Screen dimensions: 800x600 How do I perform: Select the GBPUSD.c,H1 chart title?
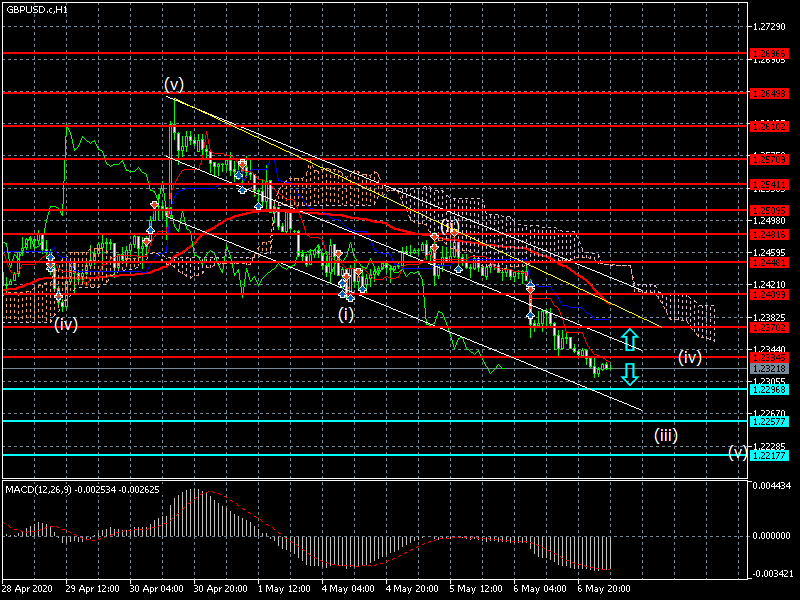pos(37,9)
